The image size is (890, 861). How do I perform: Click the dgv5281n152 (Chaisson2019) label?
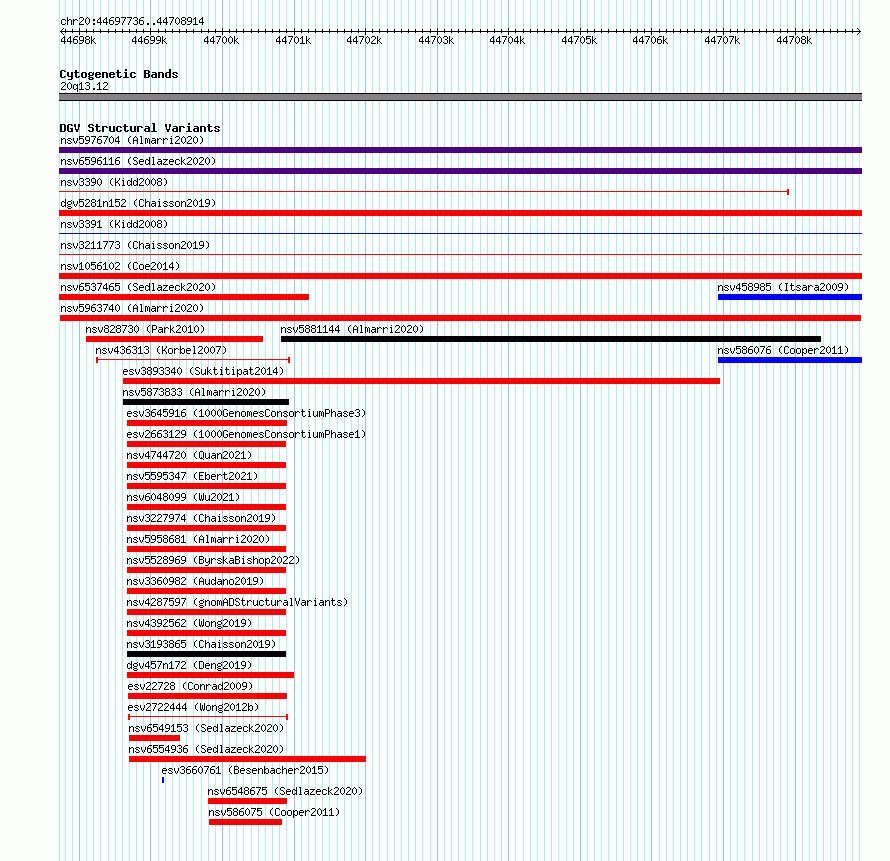(138, 203)
